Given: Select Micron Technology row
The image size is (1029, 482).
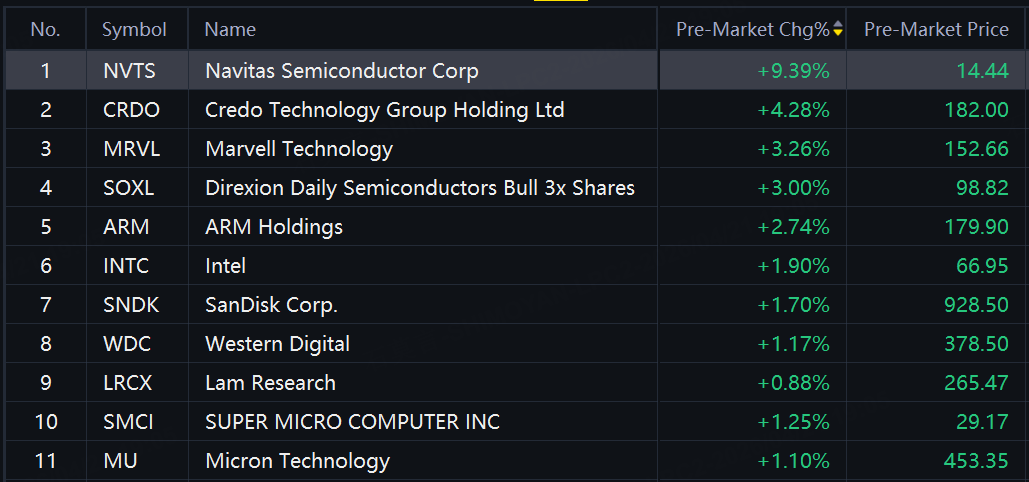Looking at the screenshot, I should [514, 461].
